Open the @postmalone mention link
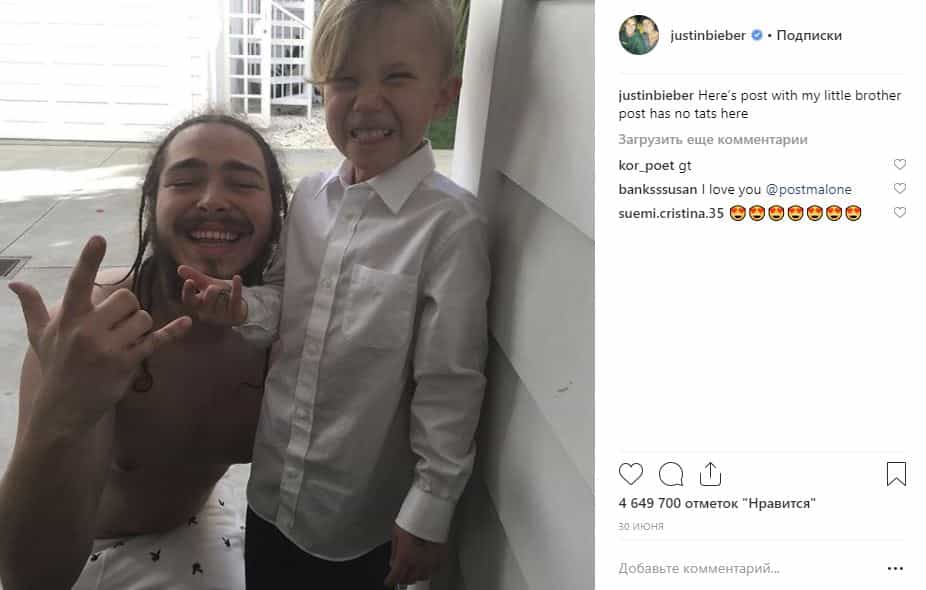The image size is (926, 590). click(808, 190)
